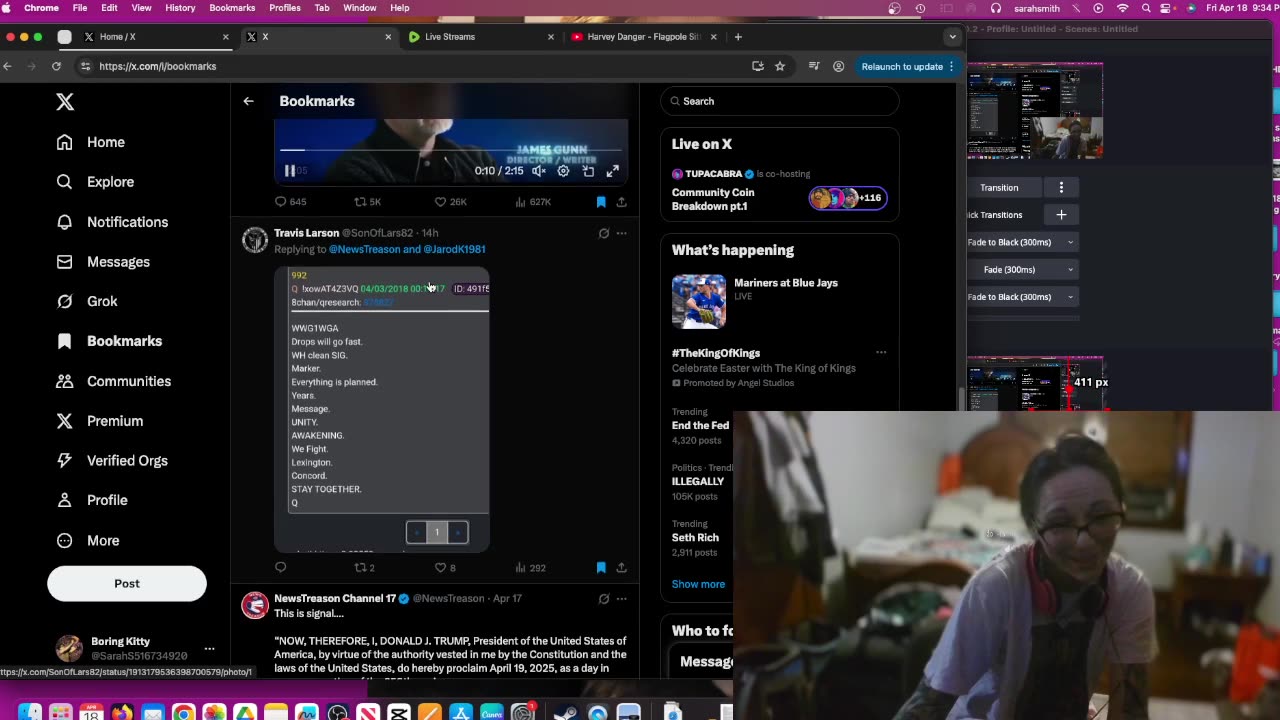Click the X Search field

click(780, 101)
